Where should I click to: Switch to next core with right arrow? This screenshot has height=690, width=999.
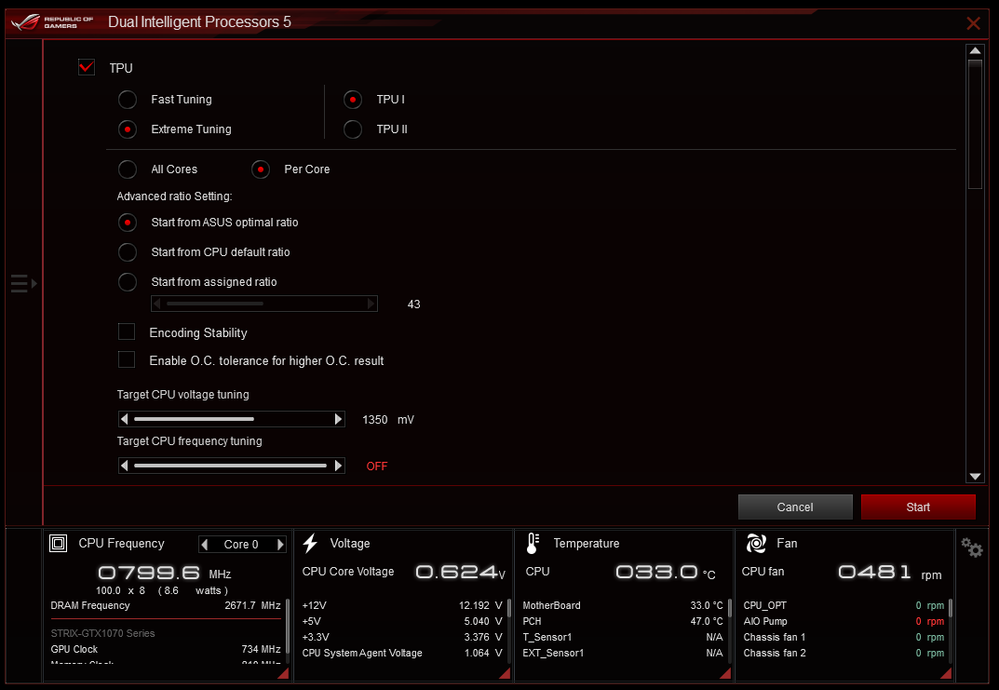(x=280, y=545)
